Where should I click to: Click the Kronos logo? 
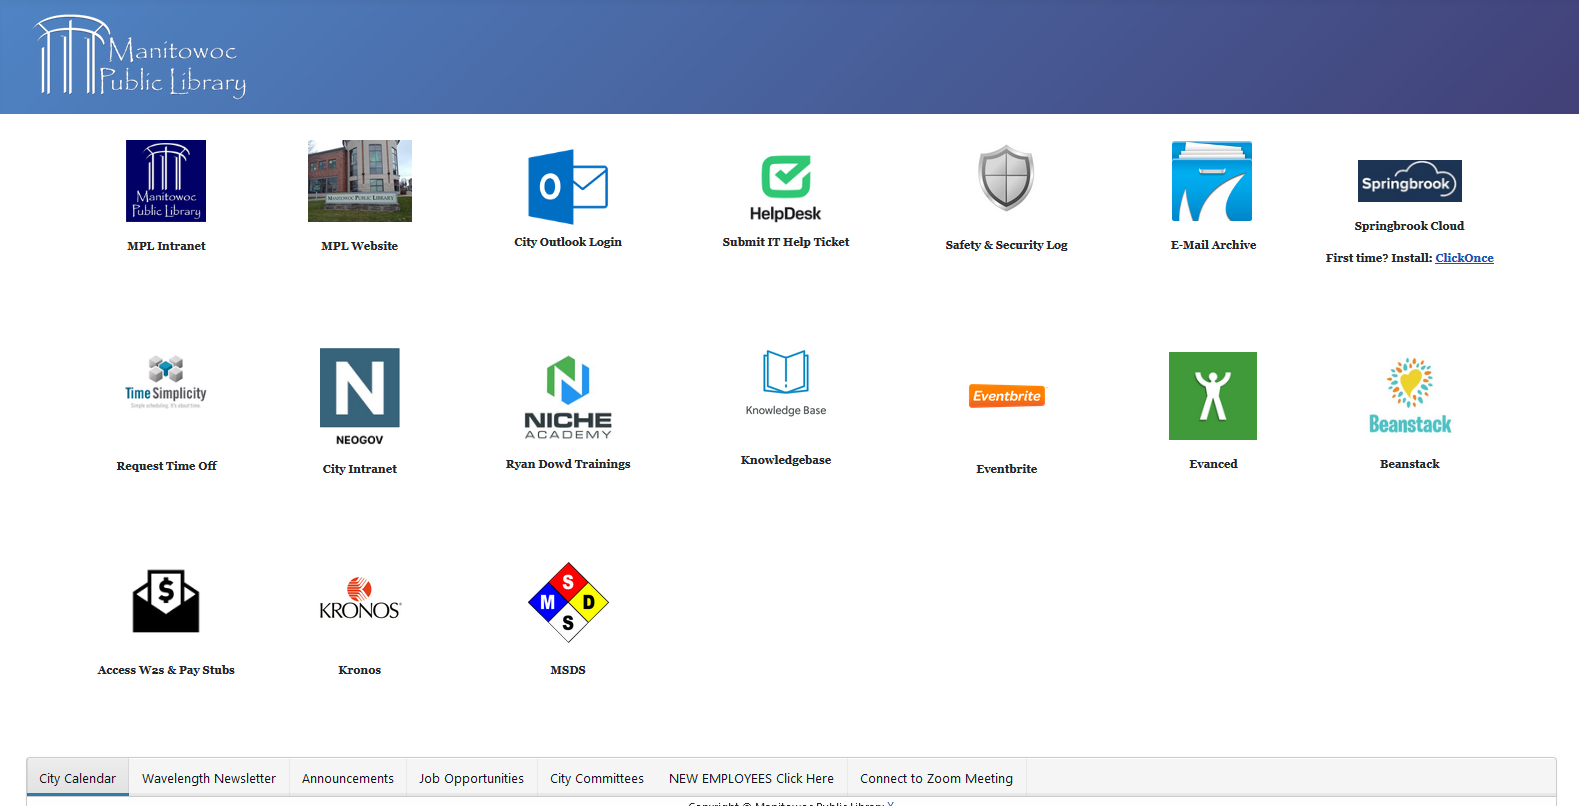(360, 599)
